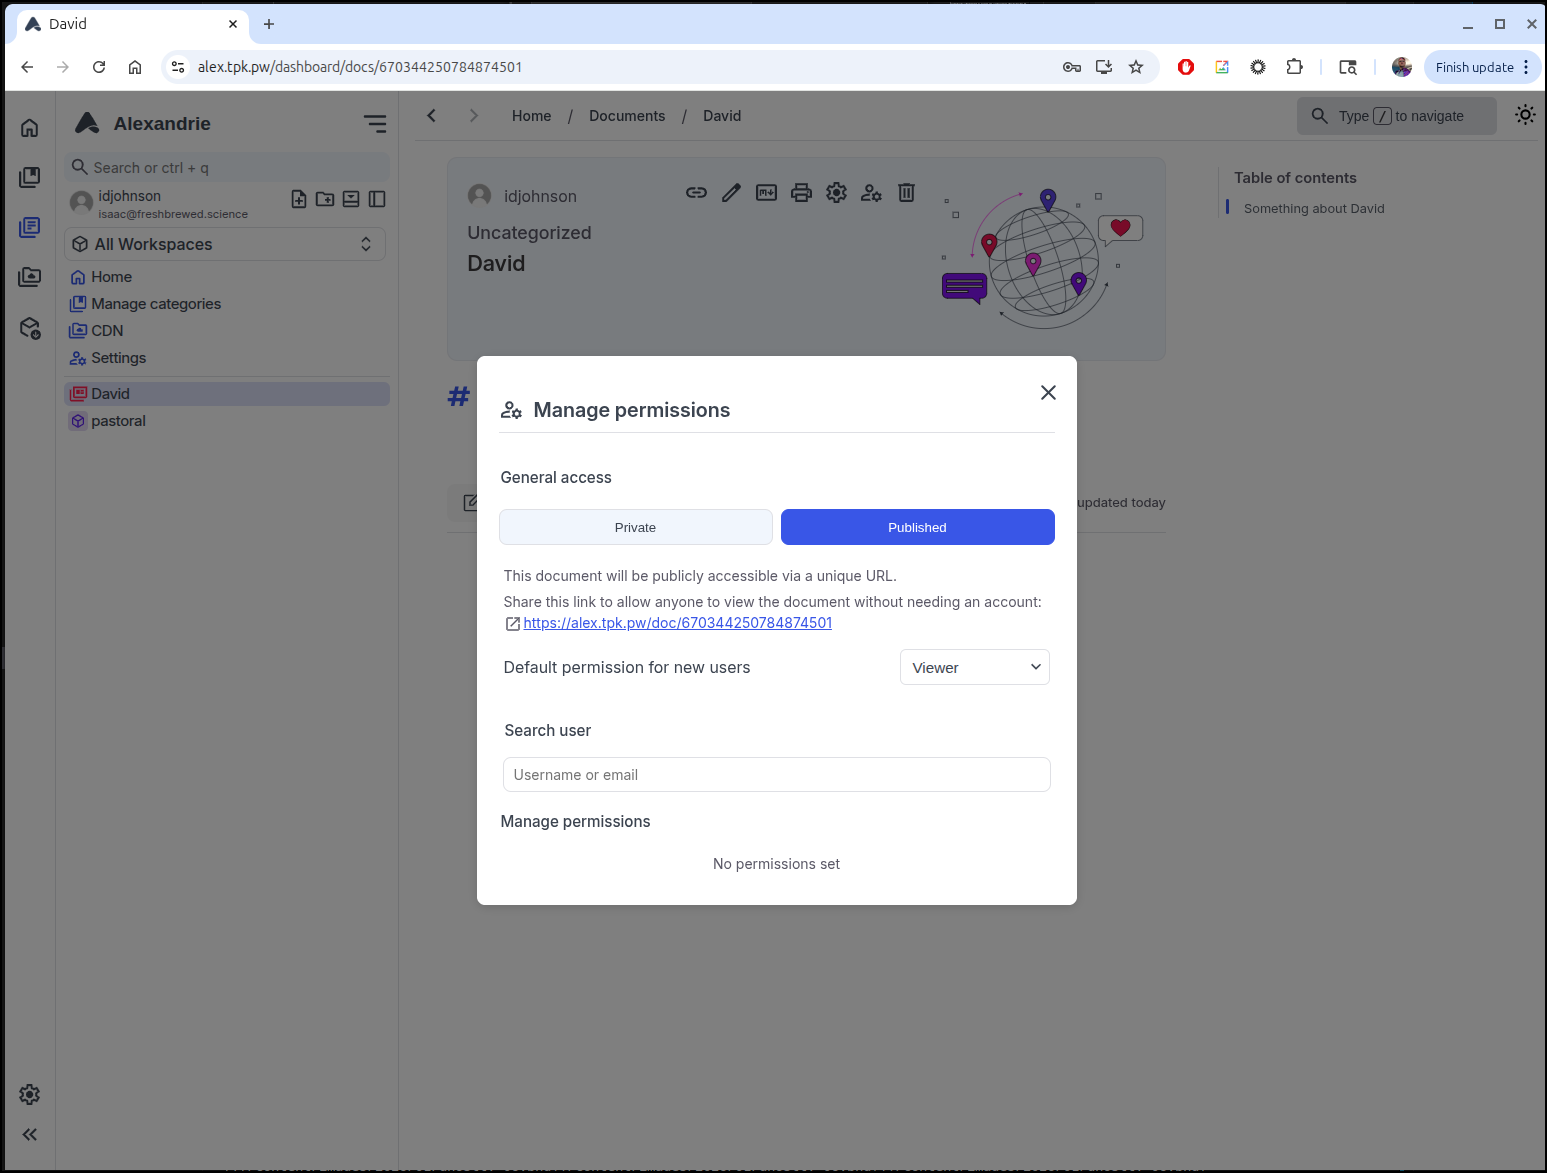Close the Manage permissions dialog

(x=1047, y=393)
